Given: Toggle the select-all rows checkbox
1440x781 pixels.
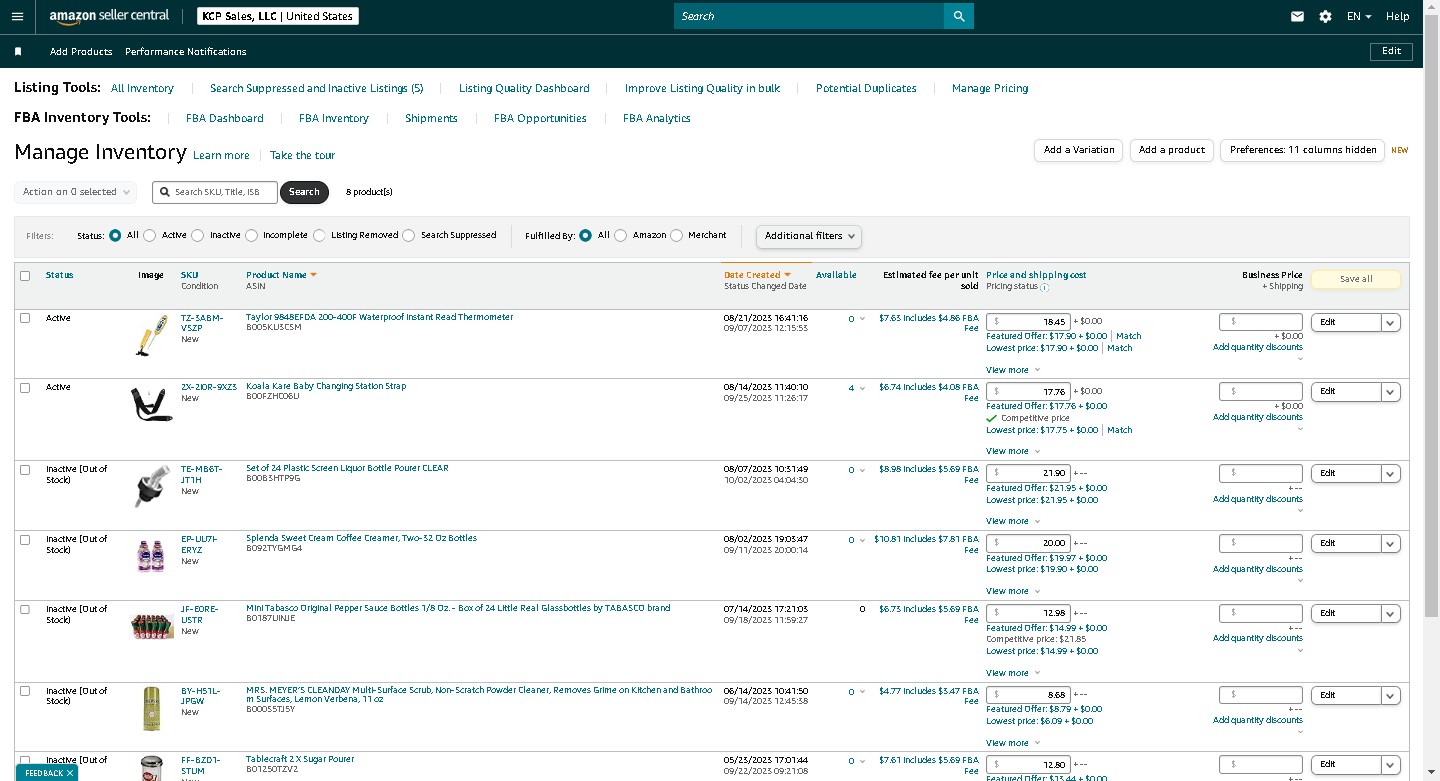Looking at the screenshot, I should 25,276.
